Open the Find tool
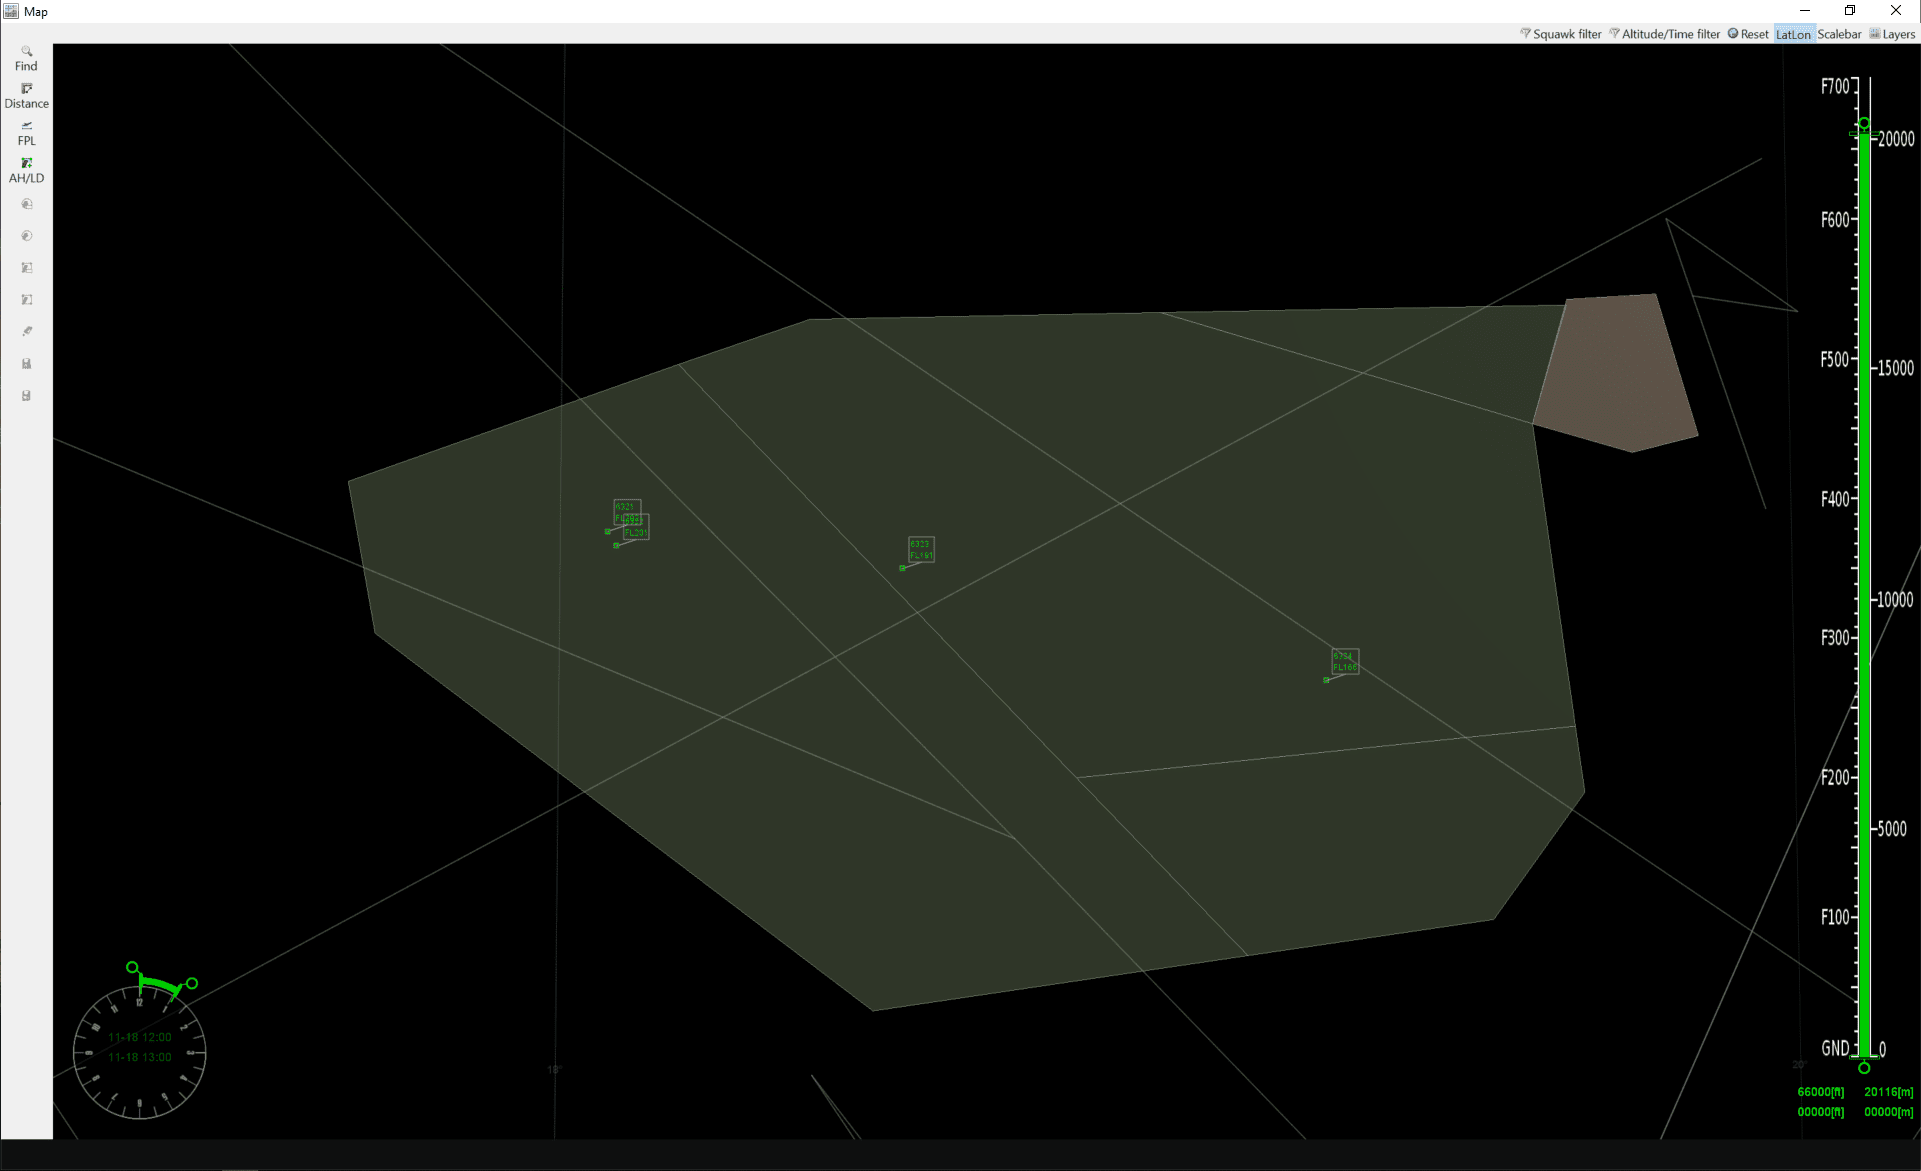Viewport: 1921px width, 1171px height. pos(26,58)
